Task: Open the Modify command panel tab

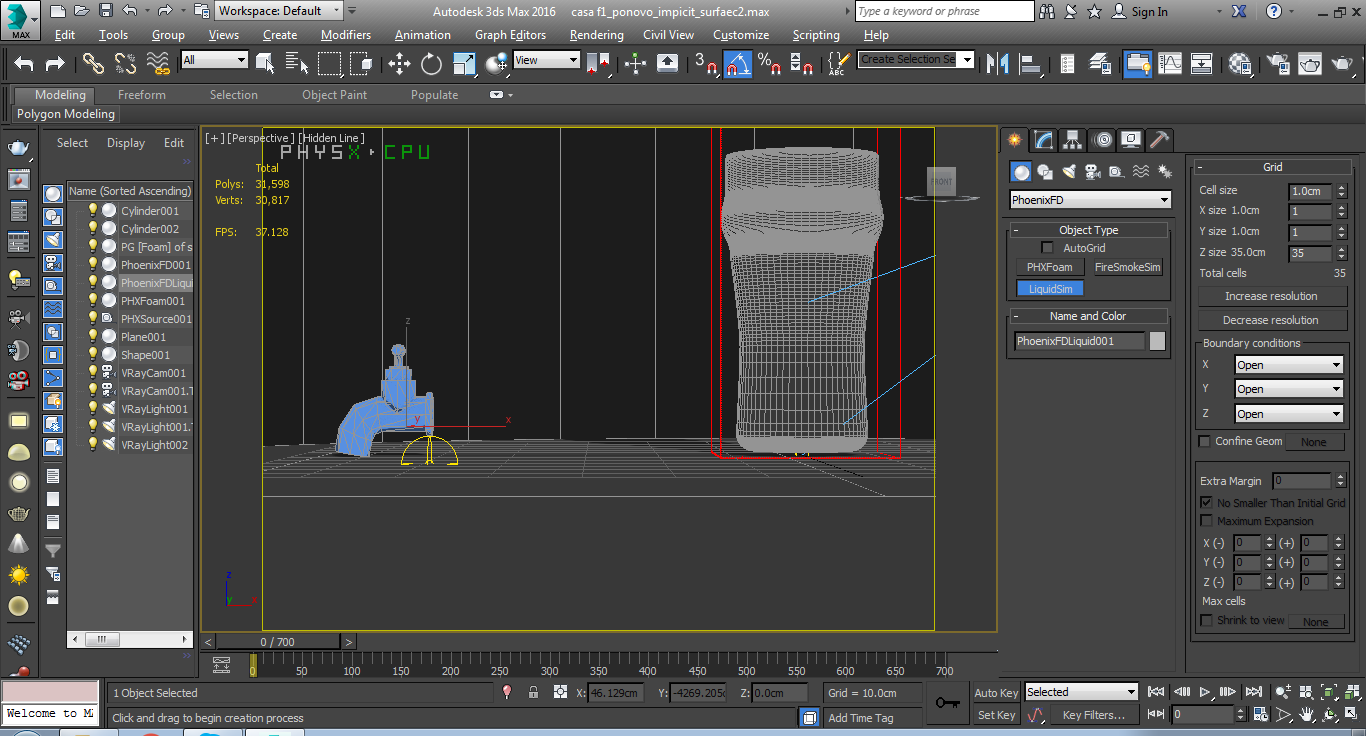Action: point(1044,140)
